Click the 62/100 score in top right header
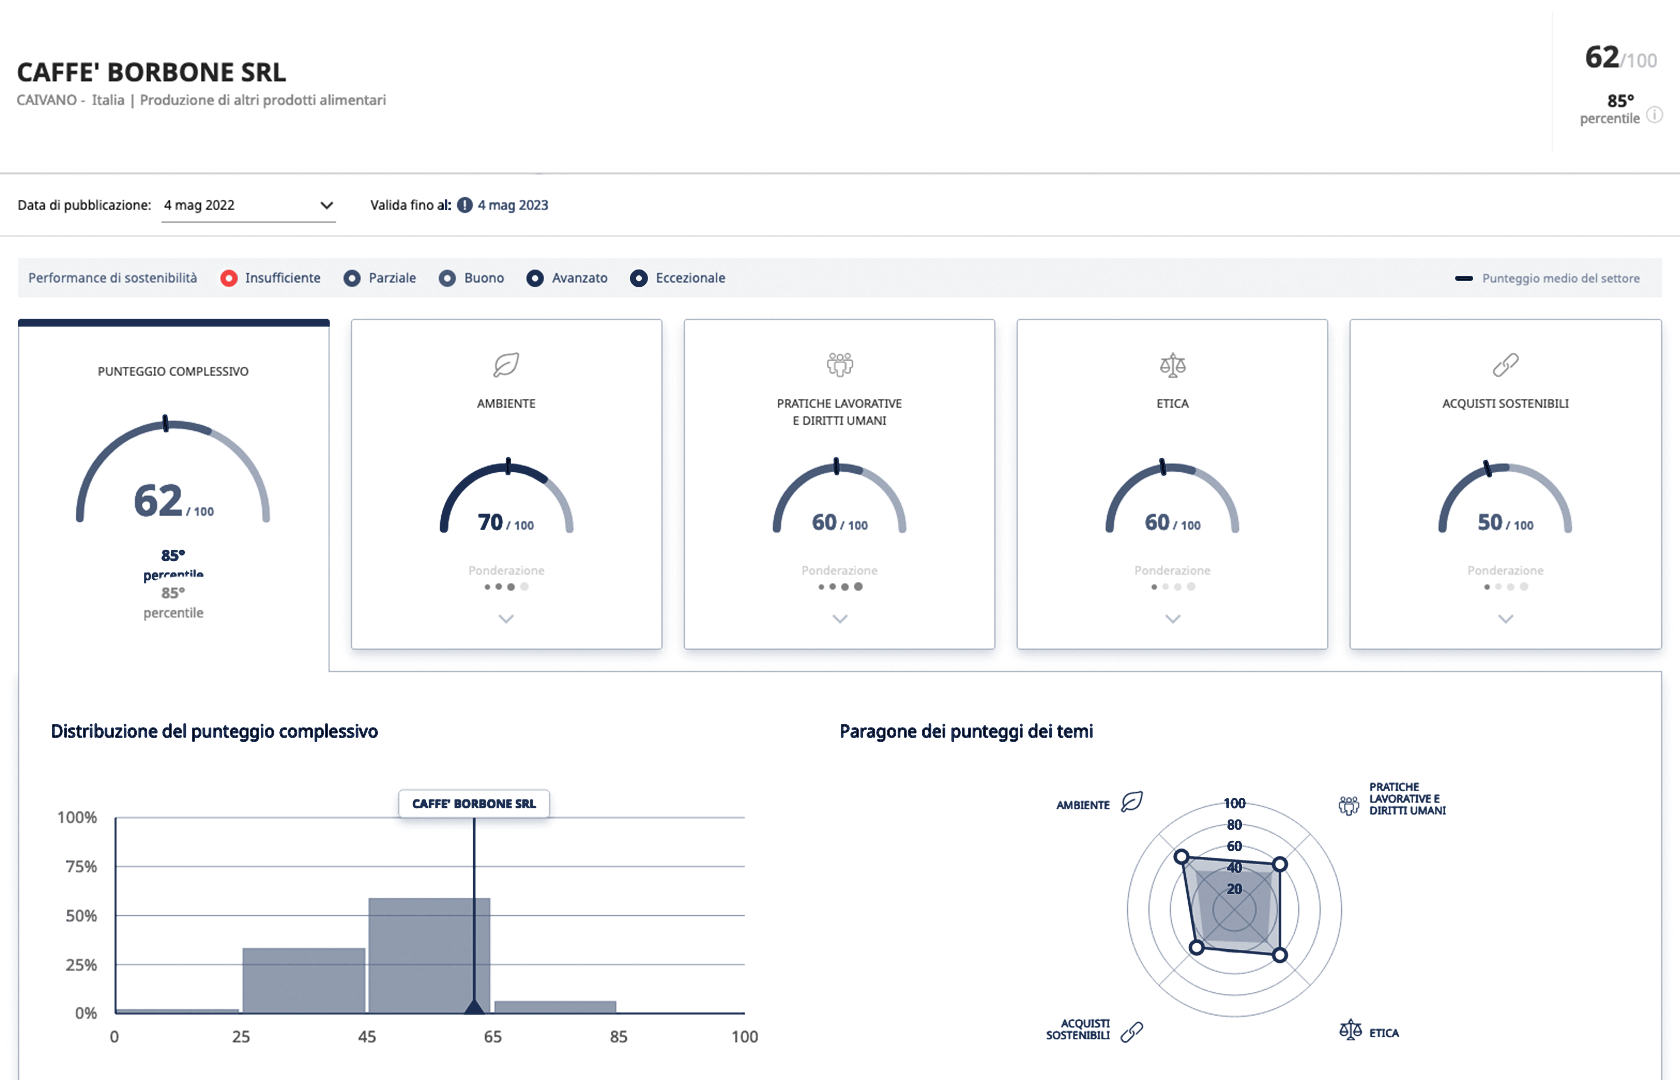 [1621, 58]
